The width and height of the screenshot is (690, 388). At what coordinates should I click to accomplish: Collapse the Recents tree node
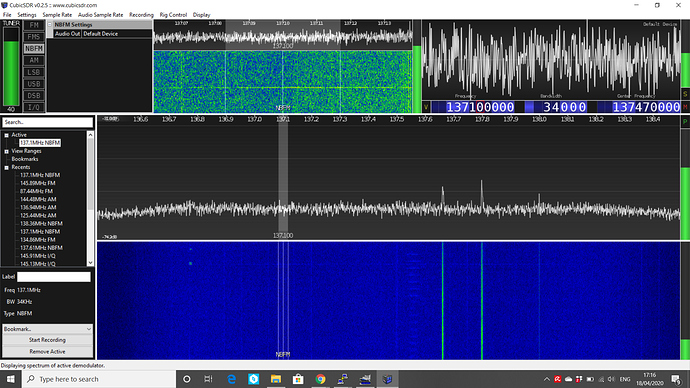click(x=7, y=168)
